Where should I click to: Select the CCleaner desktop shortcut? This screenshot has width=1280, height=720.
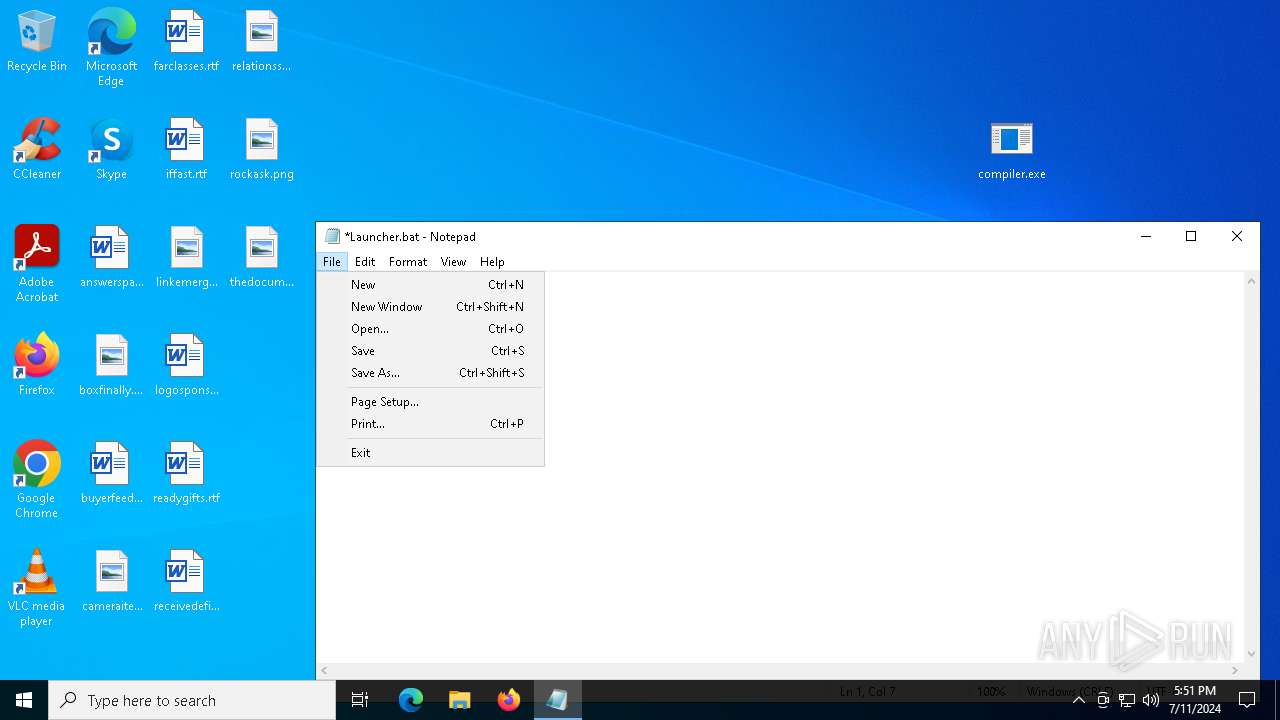click(37, 150)
